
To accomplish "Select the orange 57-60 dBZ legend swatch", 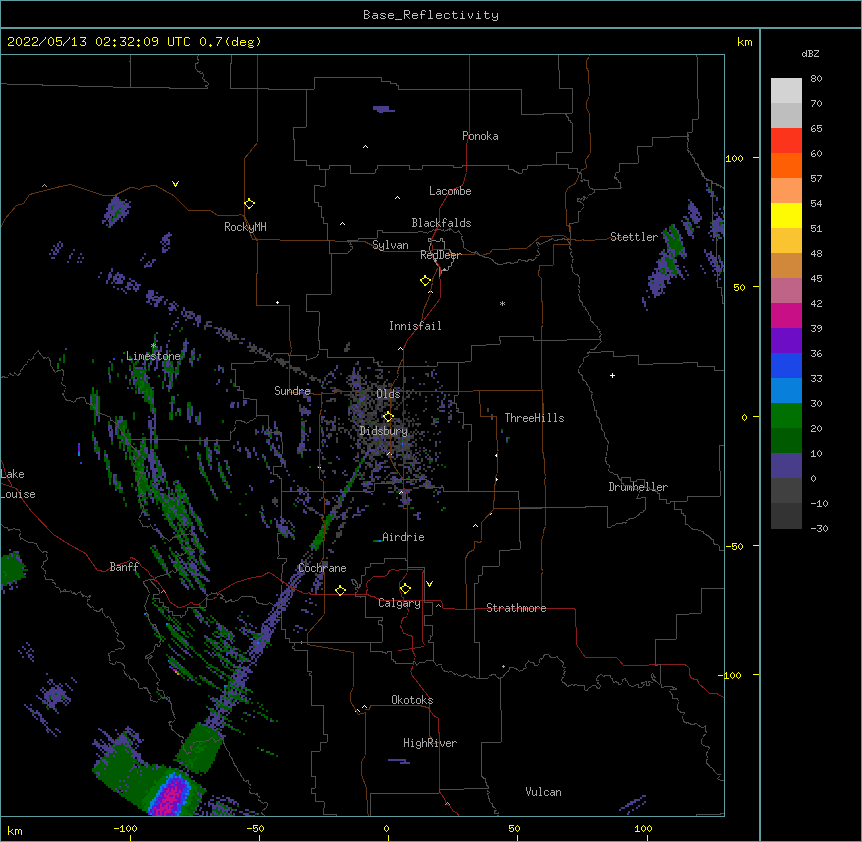I will click(x=786, y=165).
